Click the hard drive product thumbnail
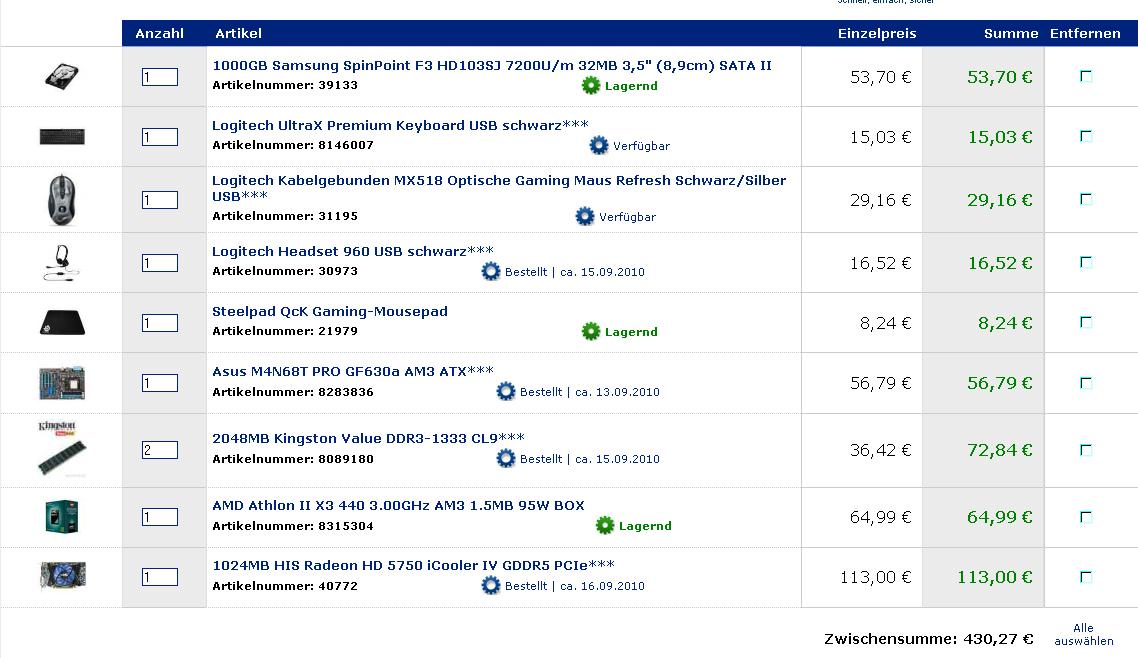This screenshot has height=658, width=1138. pos(62,76)
